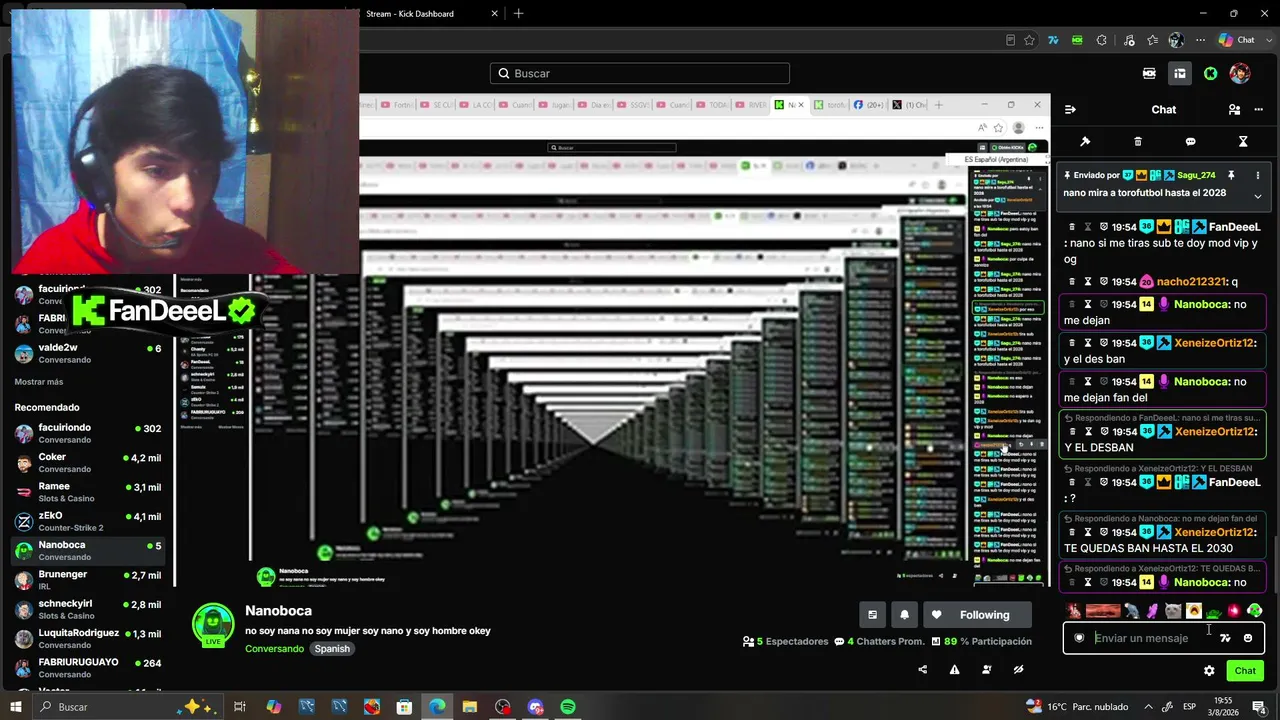Screen dimensions: 1280x720
Task: Open the schneckyirl recommended channel
Action: [88, 609]
